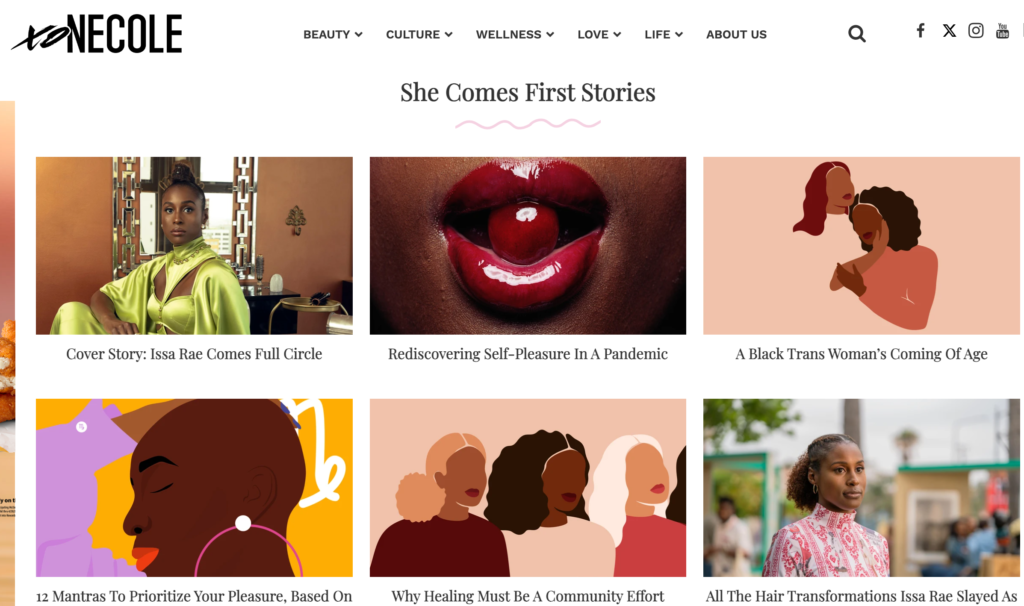The height and width of the screenshot is (606, 1024).
Task: Expand the Love navigation menu
Action: click(599, 34)
